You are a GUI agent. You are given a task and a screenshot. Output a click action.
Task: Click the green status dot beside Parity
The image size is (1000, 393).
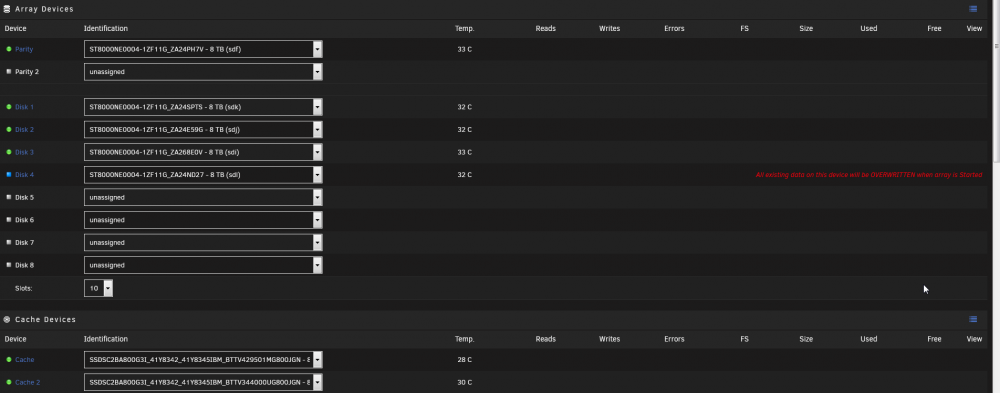(x=9, y=49)
